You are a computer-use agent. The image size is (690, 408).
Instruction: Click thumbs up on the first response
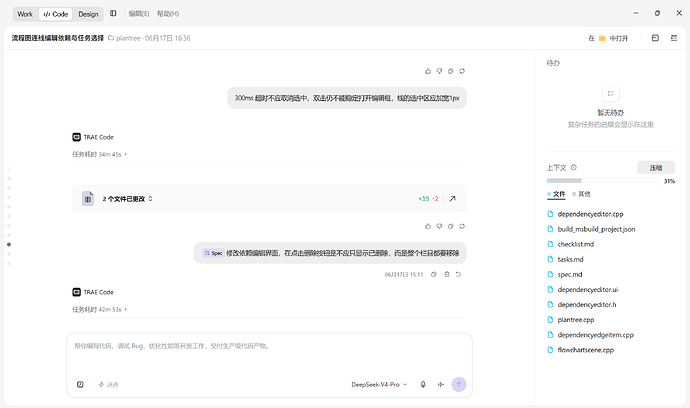point(428,71)
